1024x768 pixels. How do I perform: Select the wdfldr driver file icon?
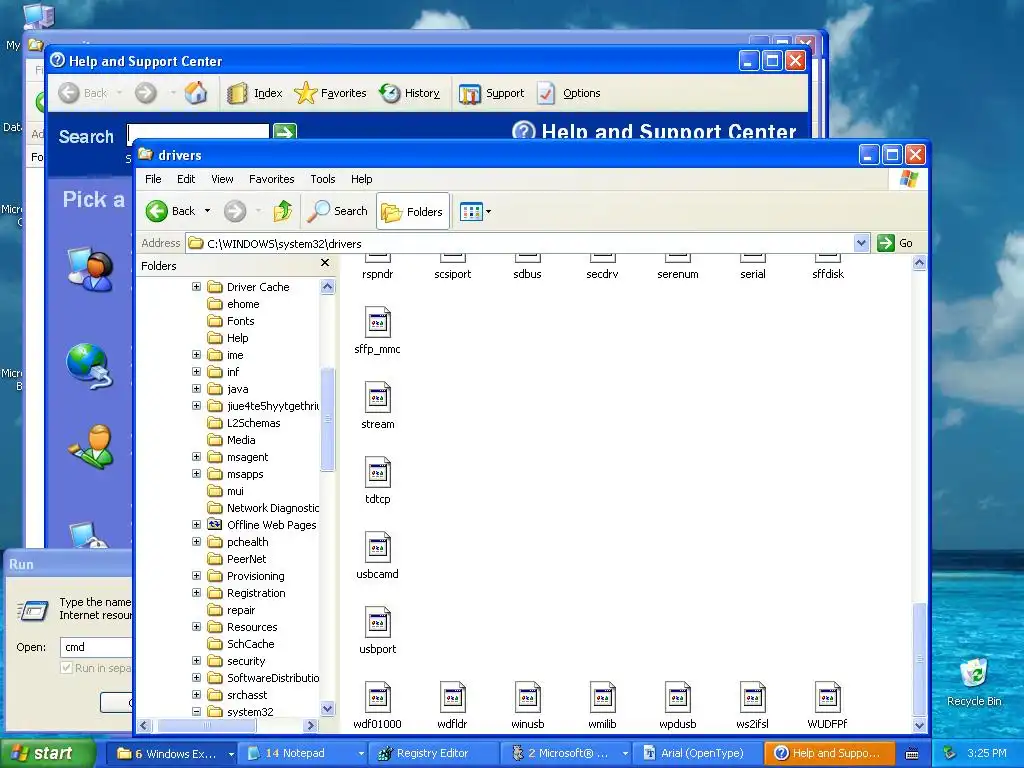[453, 698]
